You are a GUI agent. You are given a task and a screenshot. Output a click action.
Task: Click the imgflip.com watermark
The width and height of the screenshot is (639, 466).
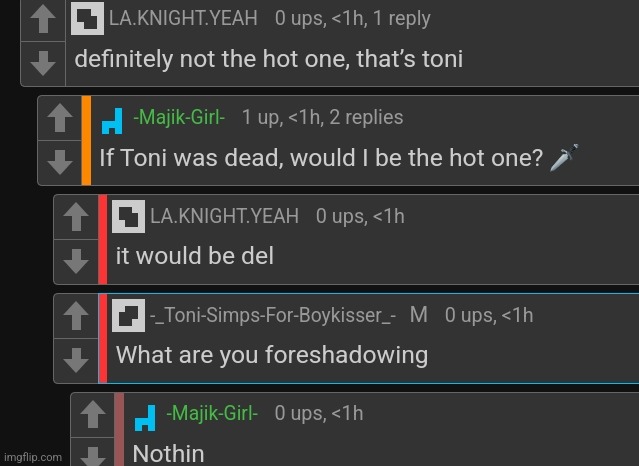33,457
